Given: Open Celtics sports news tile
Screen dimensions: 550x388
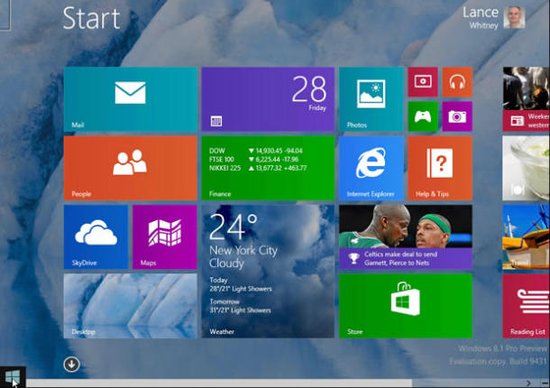Looking at the screenshot, I should 405,237.
